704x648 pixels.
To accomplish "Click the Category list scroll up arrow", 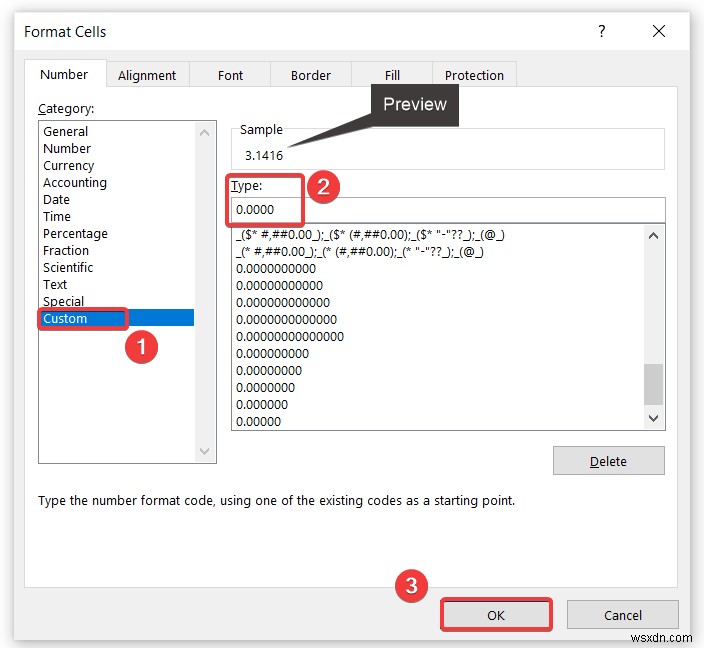I will (x=205, y=132).
